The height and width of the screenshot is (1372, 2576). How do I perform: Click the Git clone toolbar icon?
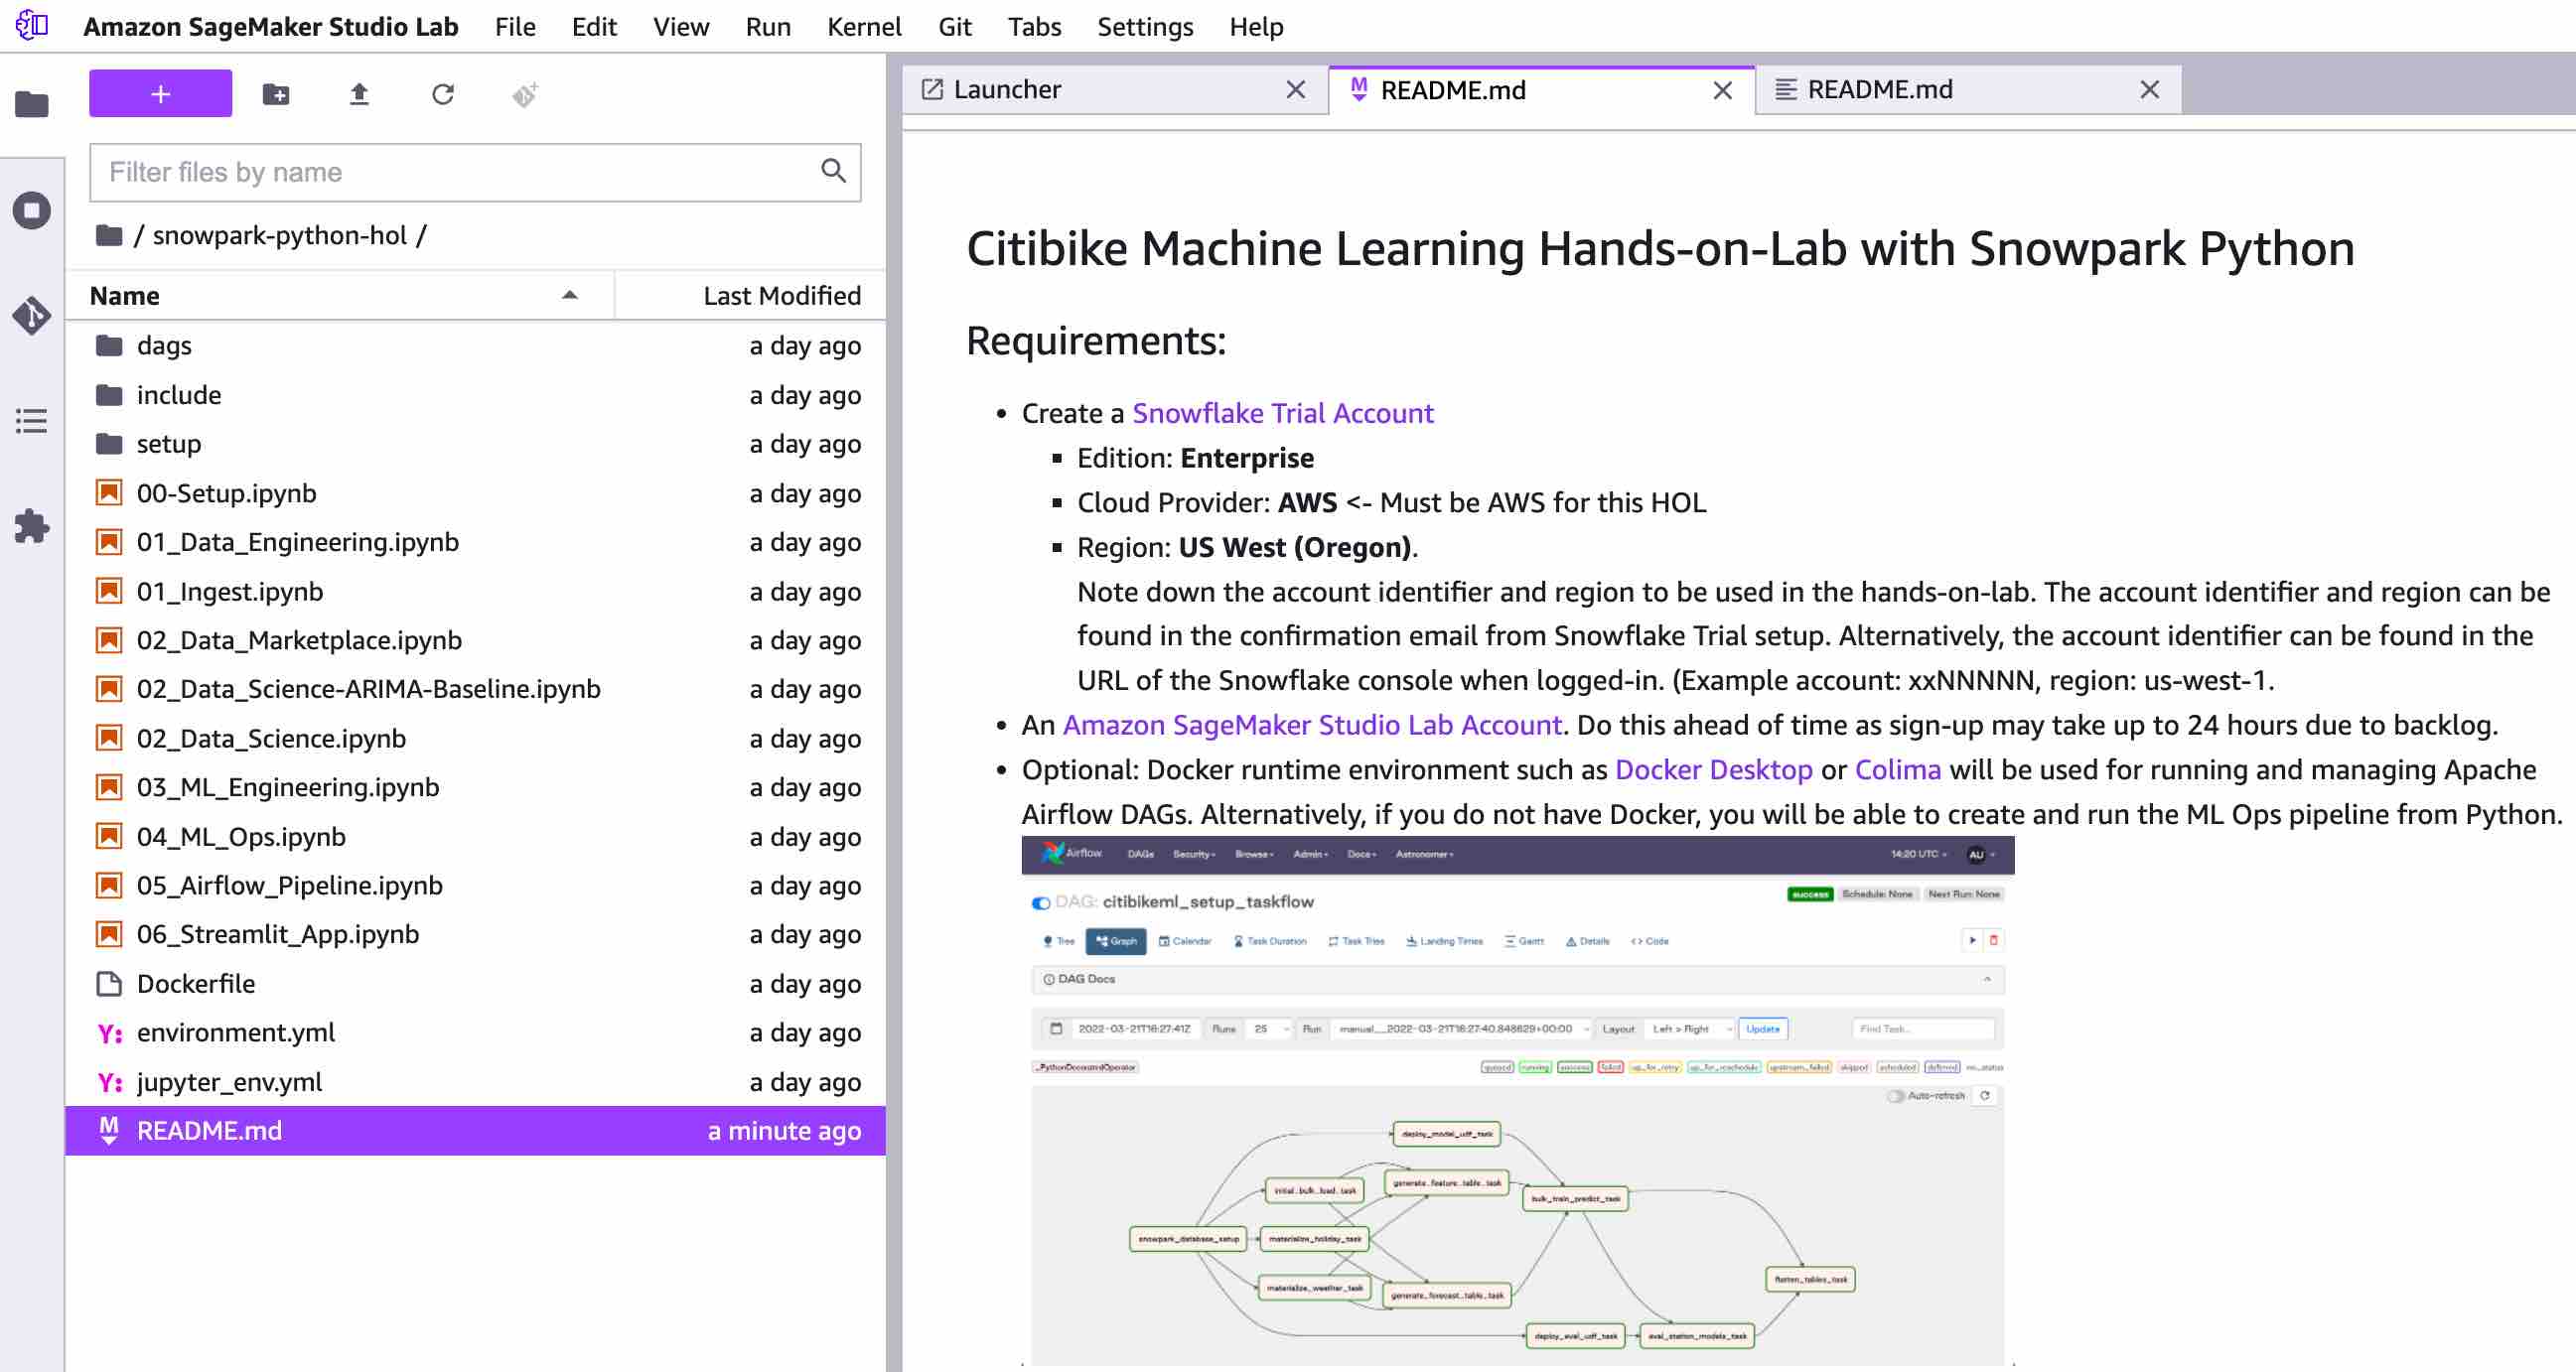pos(525,94)
